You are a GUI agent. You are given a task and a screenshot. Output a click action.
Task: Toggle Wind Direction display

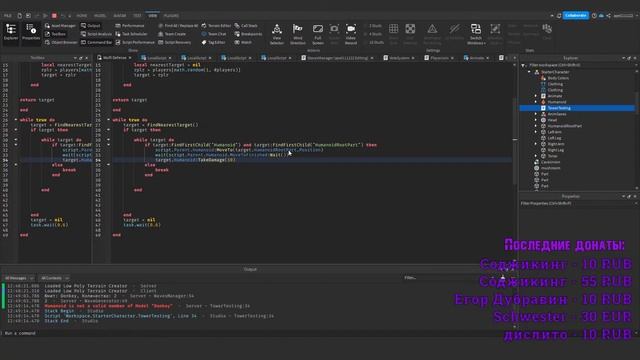[x=298, y=34]
